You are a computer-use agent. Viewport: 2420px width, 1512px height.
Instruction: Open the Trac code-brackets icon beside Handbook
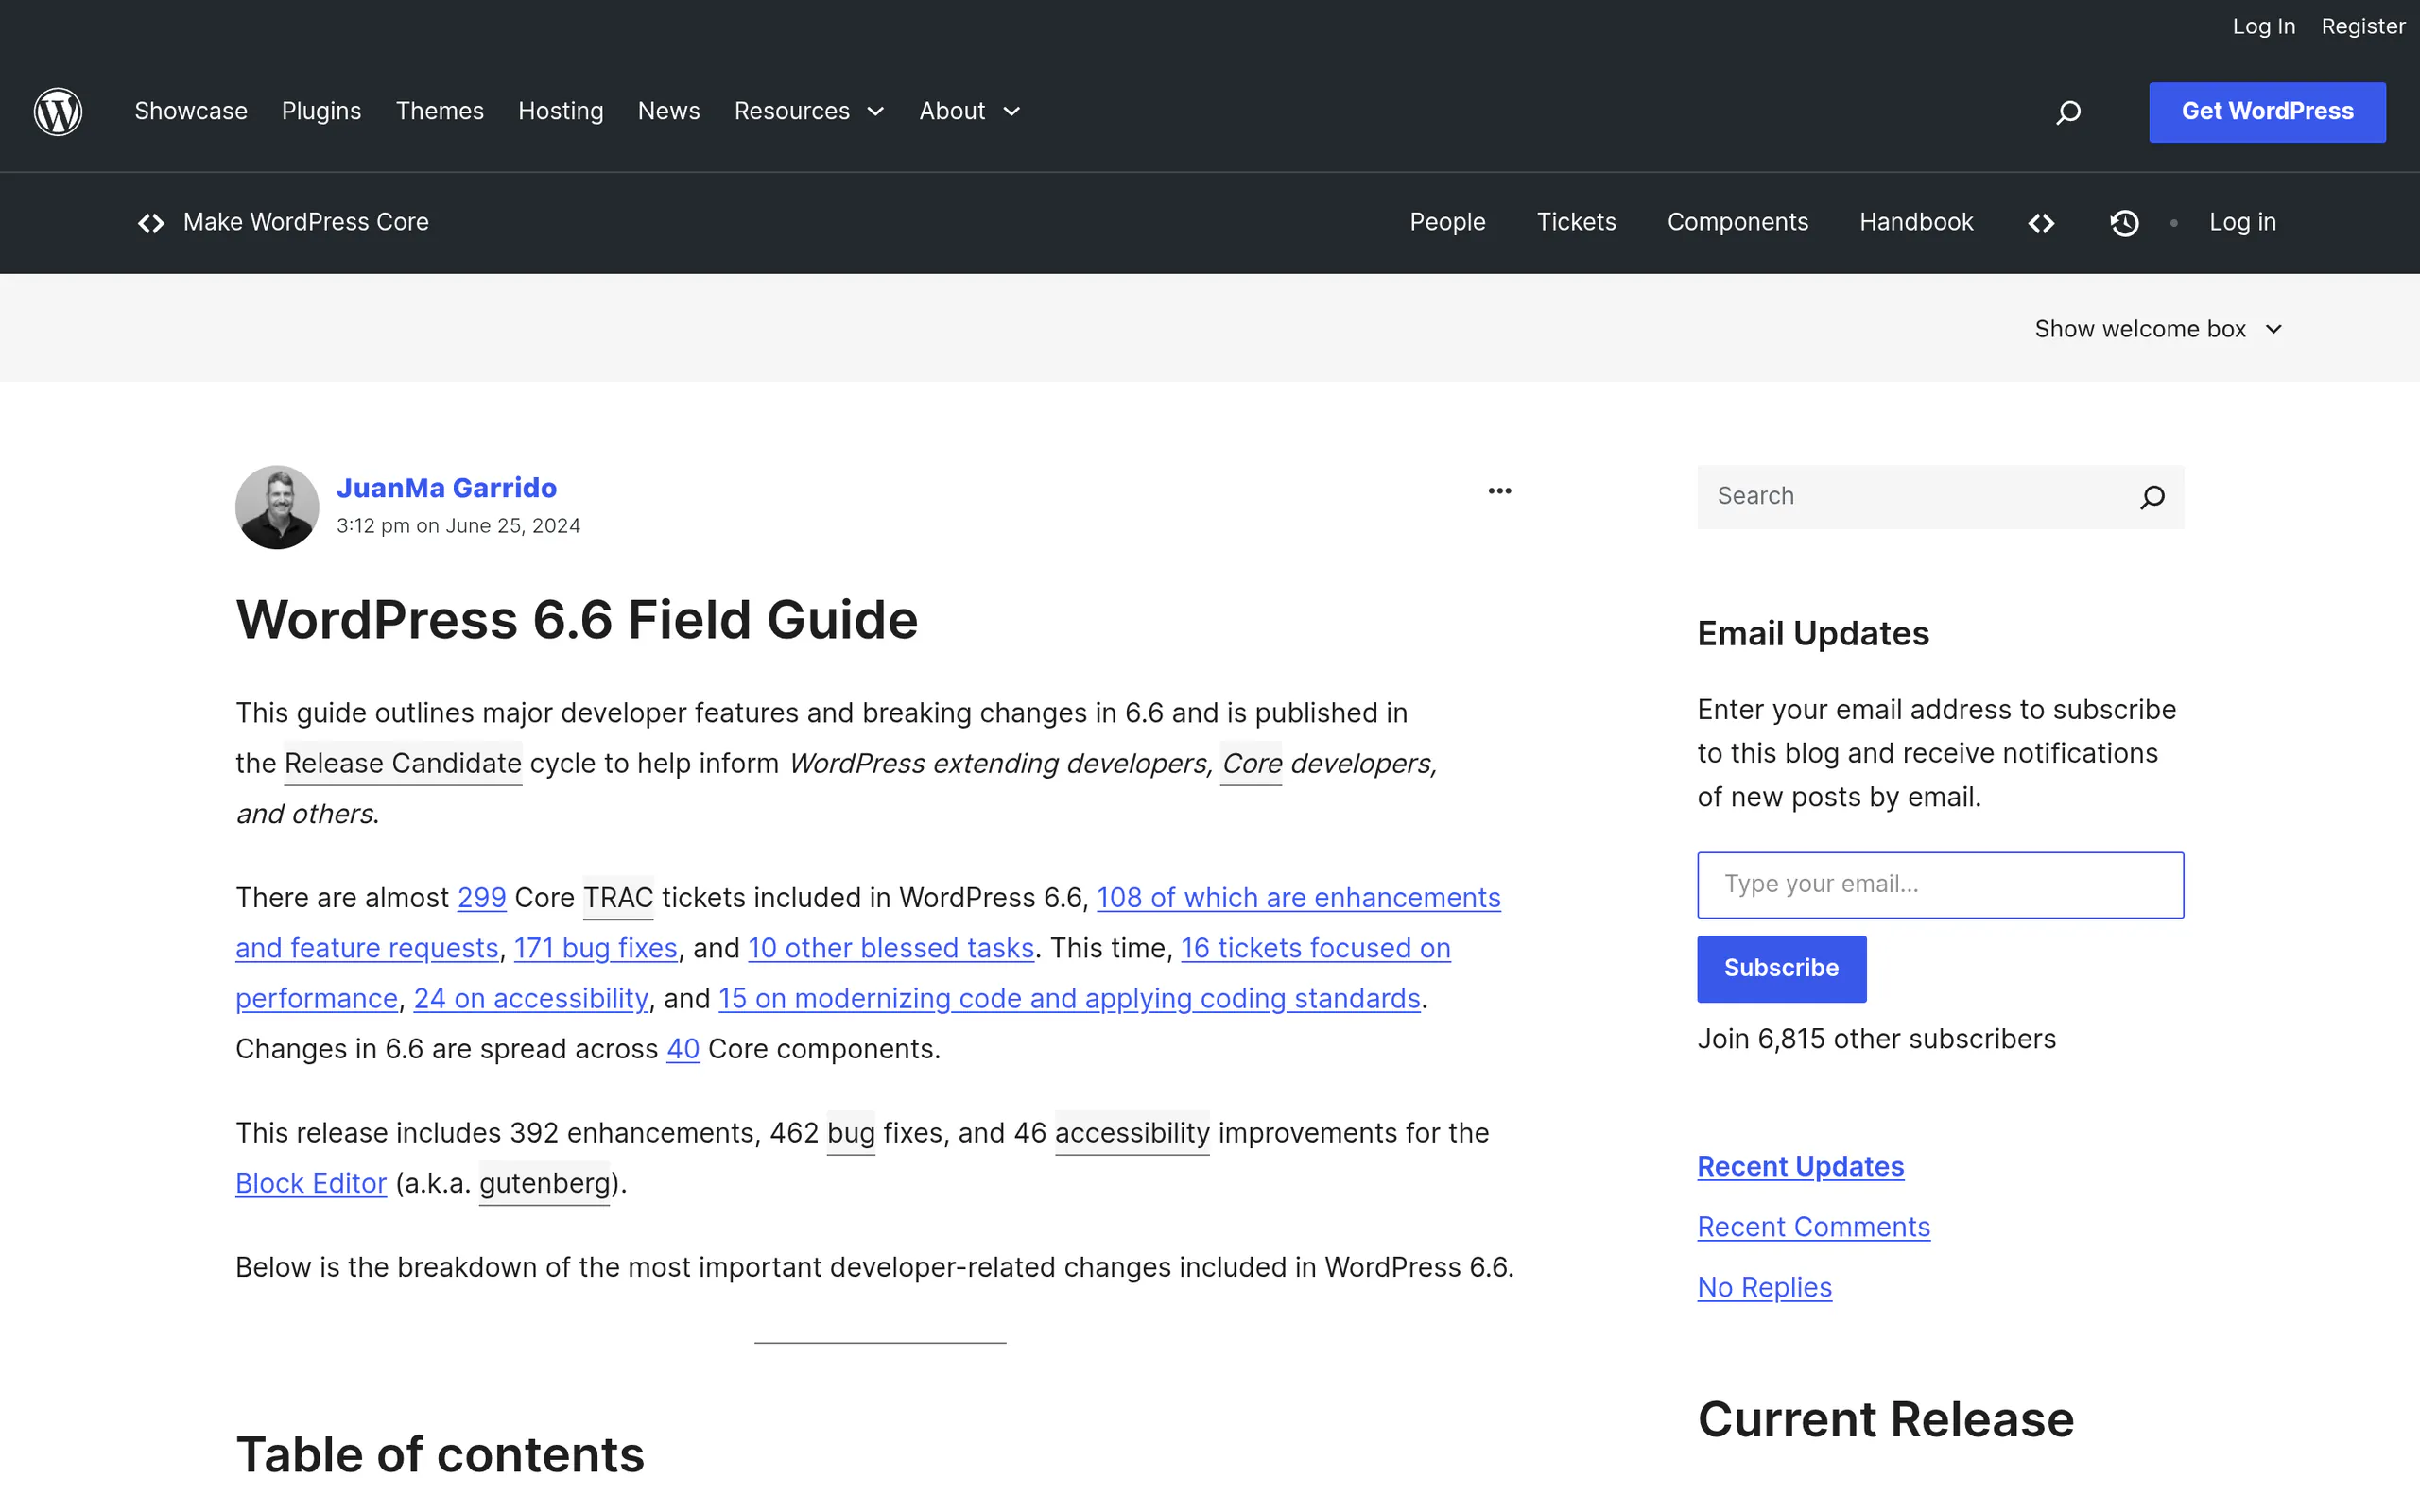(2041, 223)
